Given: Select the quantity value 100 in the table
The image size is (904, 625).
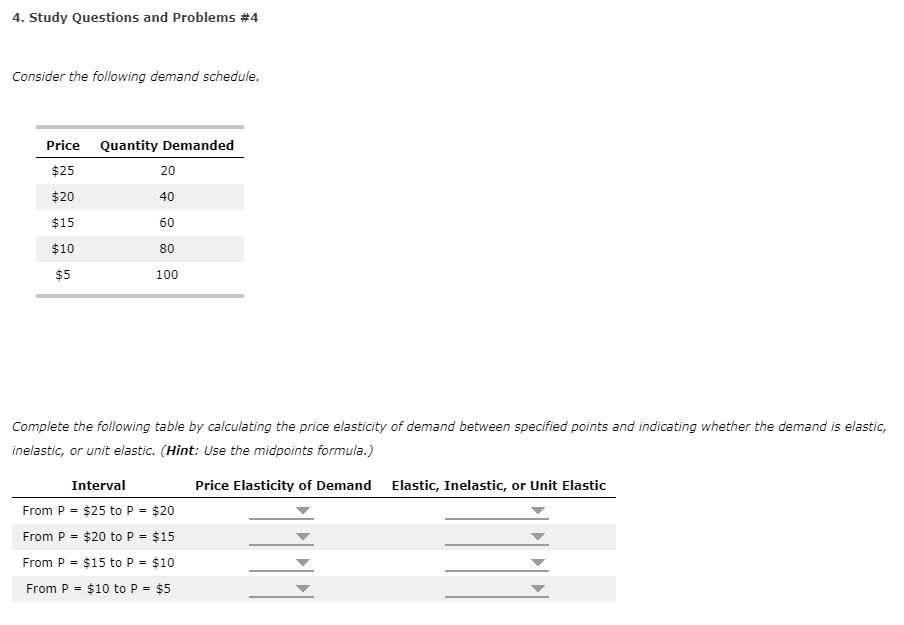Looking at the screenshot, I should 166,274.
